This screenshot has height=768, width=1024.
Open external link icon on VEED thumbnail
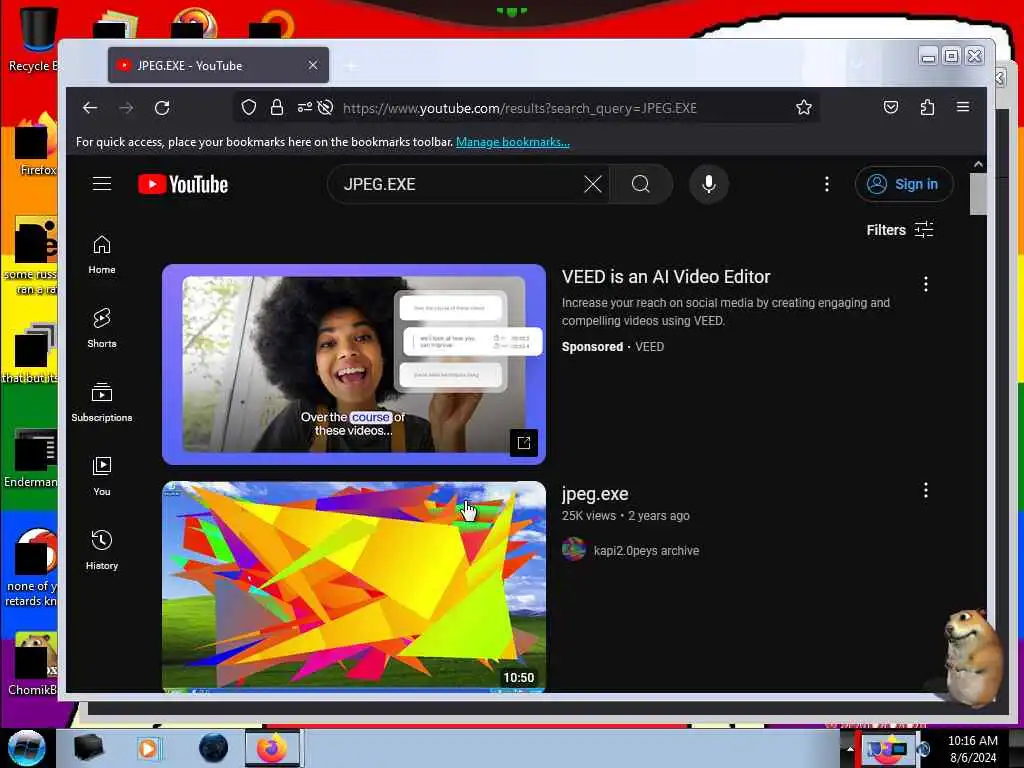(x=524, y=443)
